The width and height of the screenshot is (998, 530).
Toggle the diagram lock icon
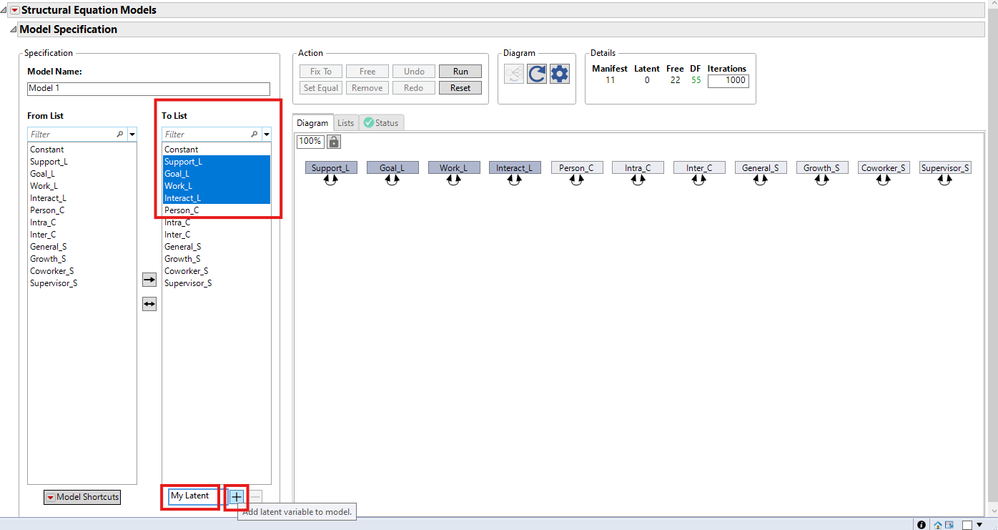pos(334,141)
